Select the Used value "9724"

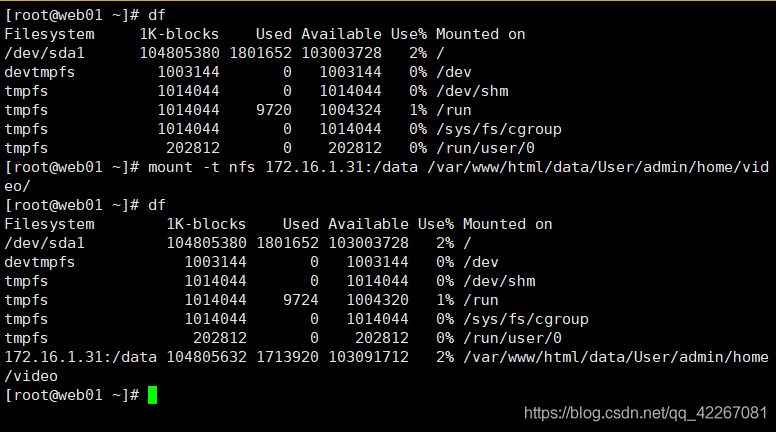301,300
